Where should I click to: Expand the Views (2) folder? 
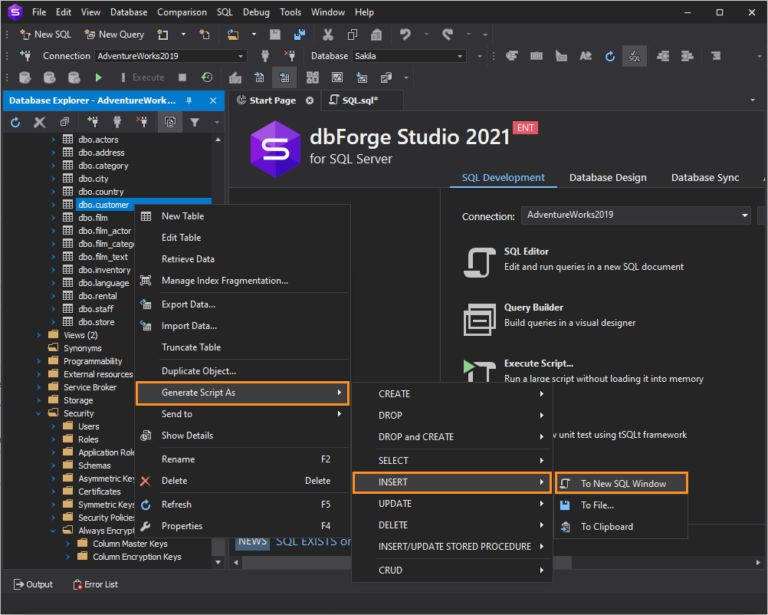pyautogui.click(x=40, y=335)
